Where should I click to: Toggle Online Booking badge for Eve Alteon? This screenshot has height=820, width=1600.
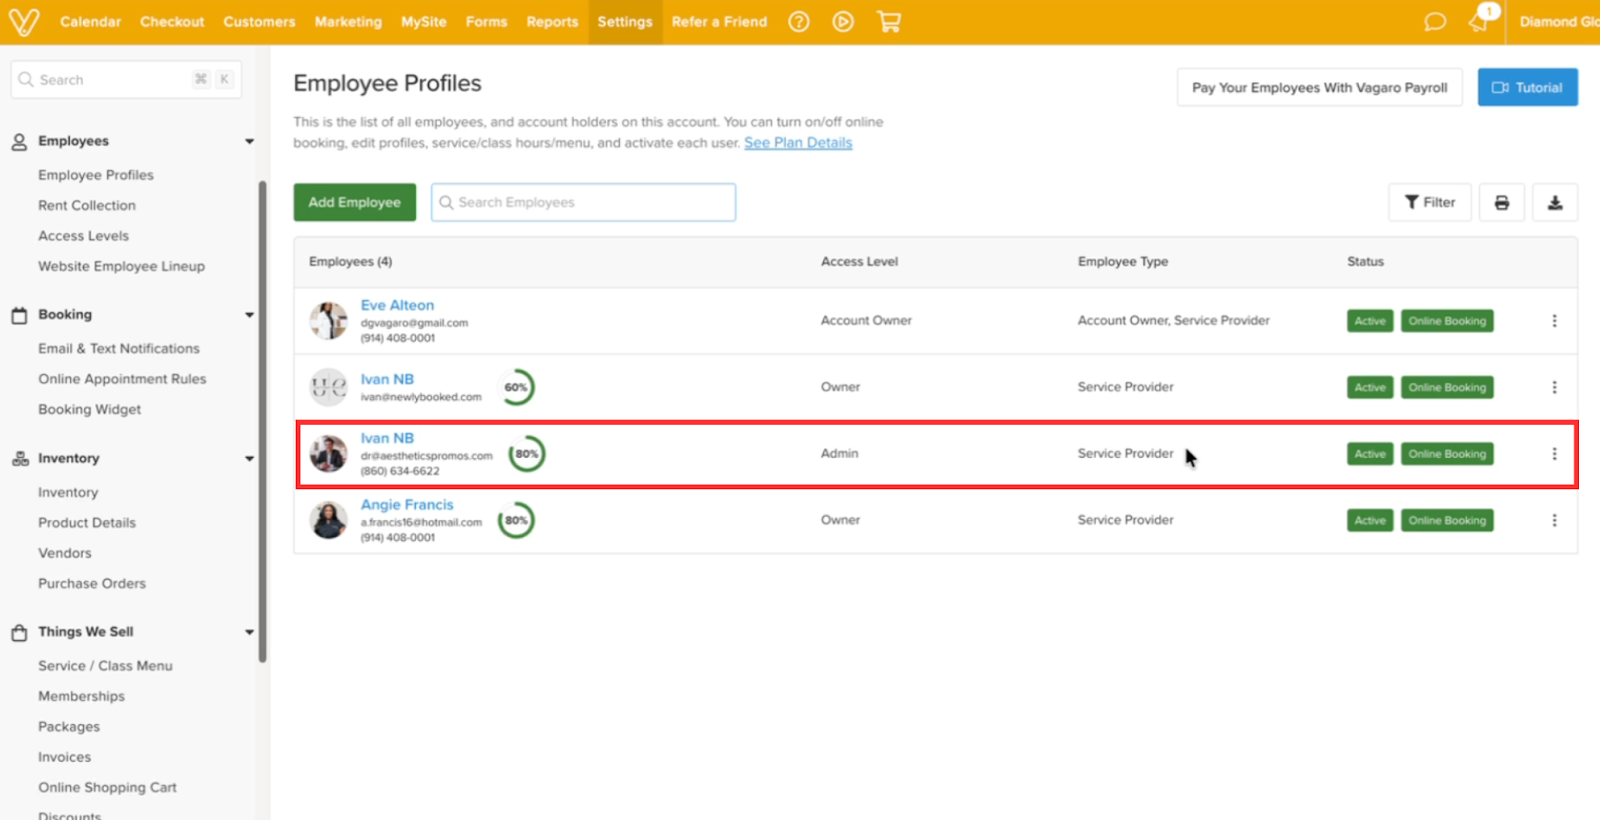(1446, 321)
